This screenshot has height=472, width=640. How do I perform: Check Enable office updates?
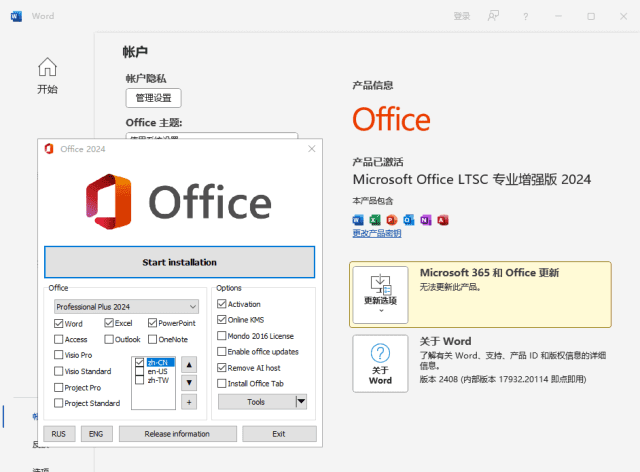[x=222, y=352]
